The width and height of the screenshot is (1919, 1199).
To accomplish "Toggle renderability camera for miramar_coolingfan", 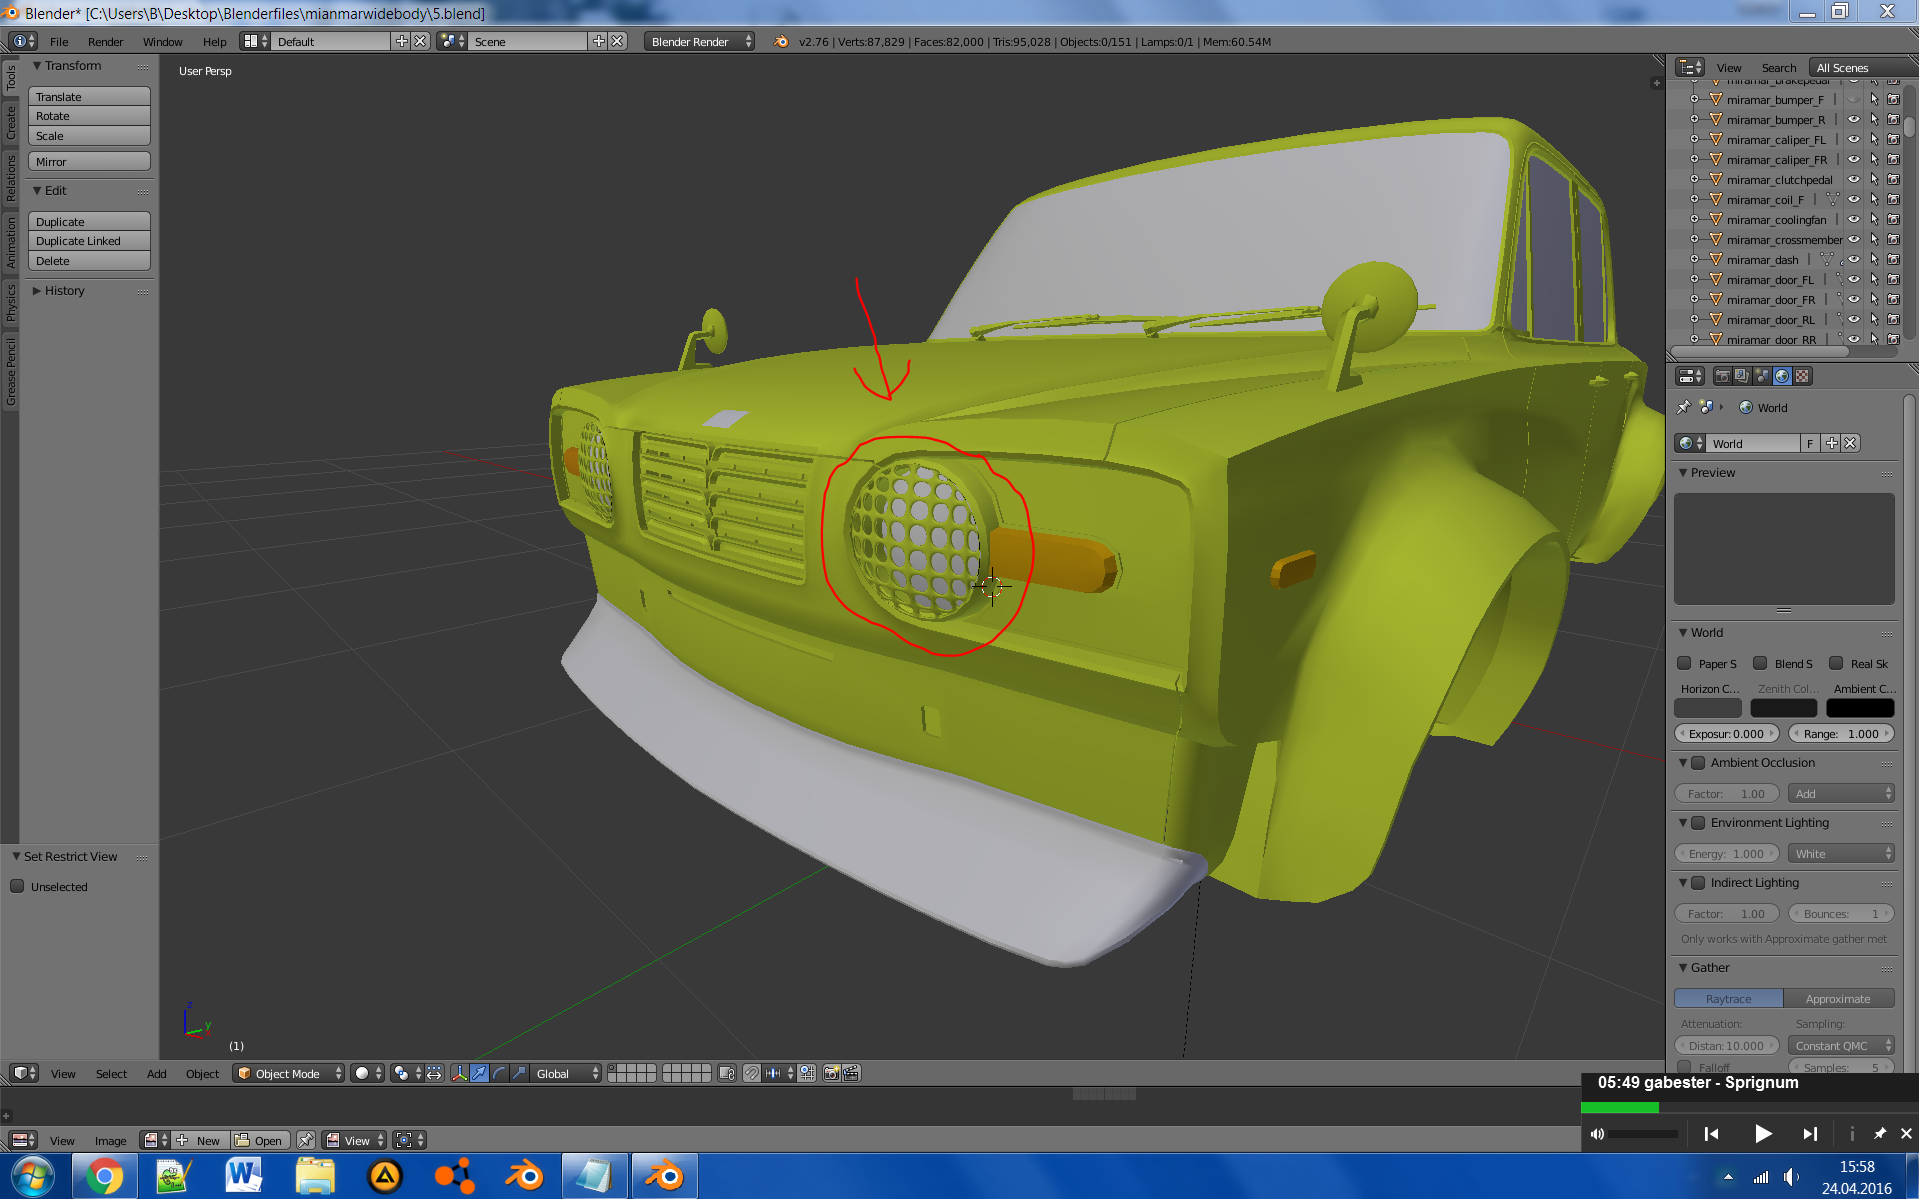I will coord(1894,219).
